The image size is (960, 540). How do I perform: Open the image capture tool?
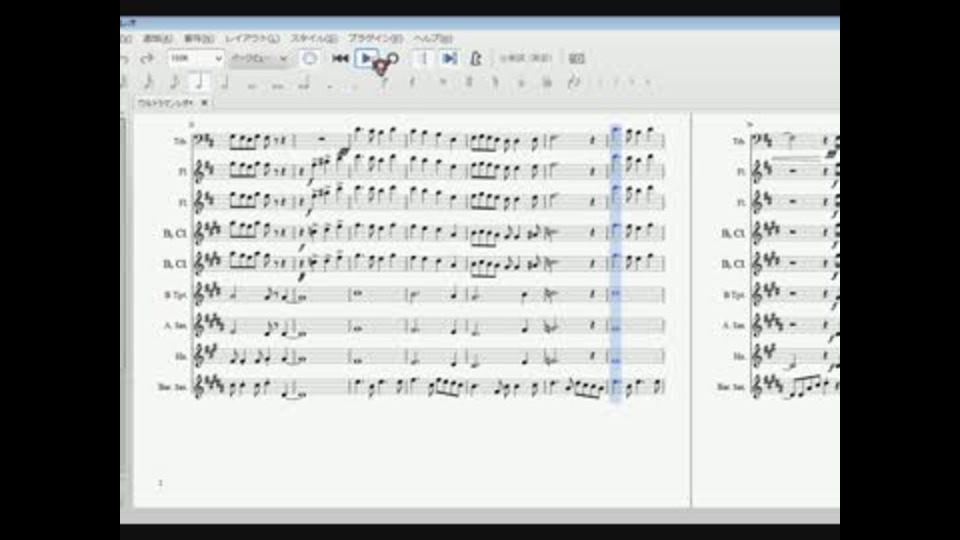[x=577, y=58]
